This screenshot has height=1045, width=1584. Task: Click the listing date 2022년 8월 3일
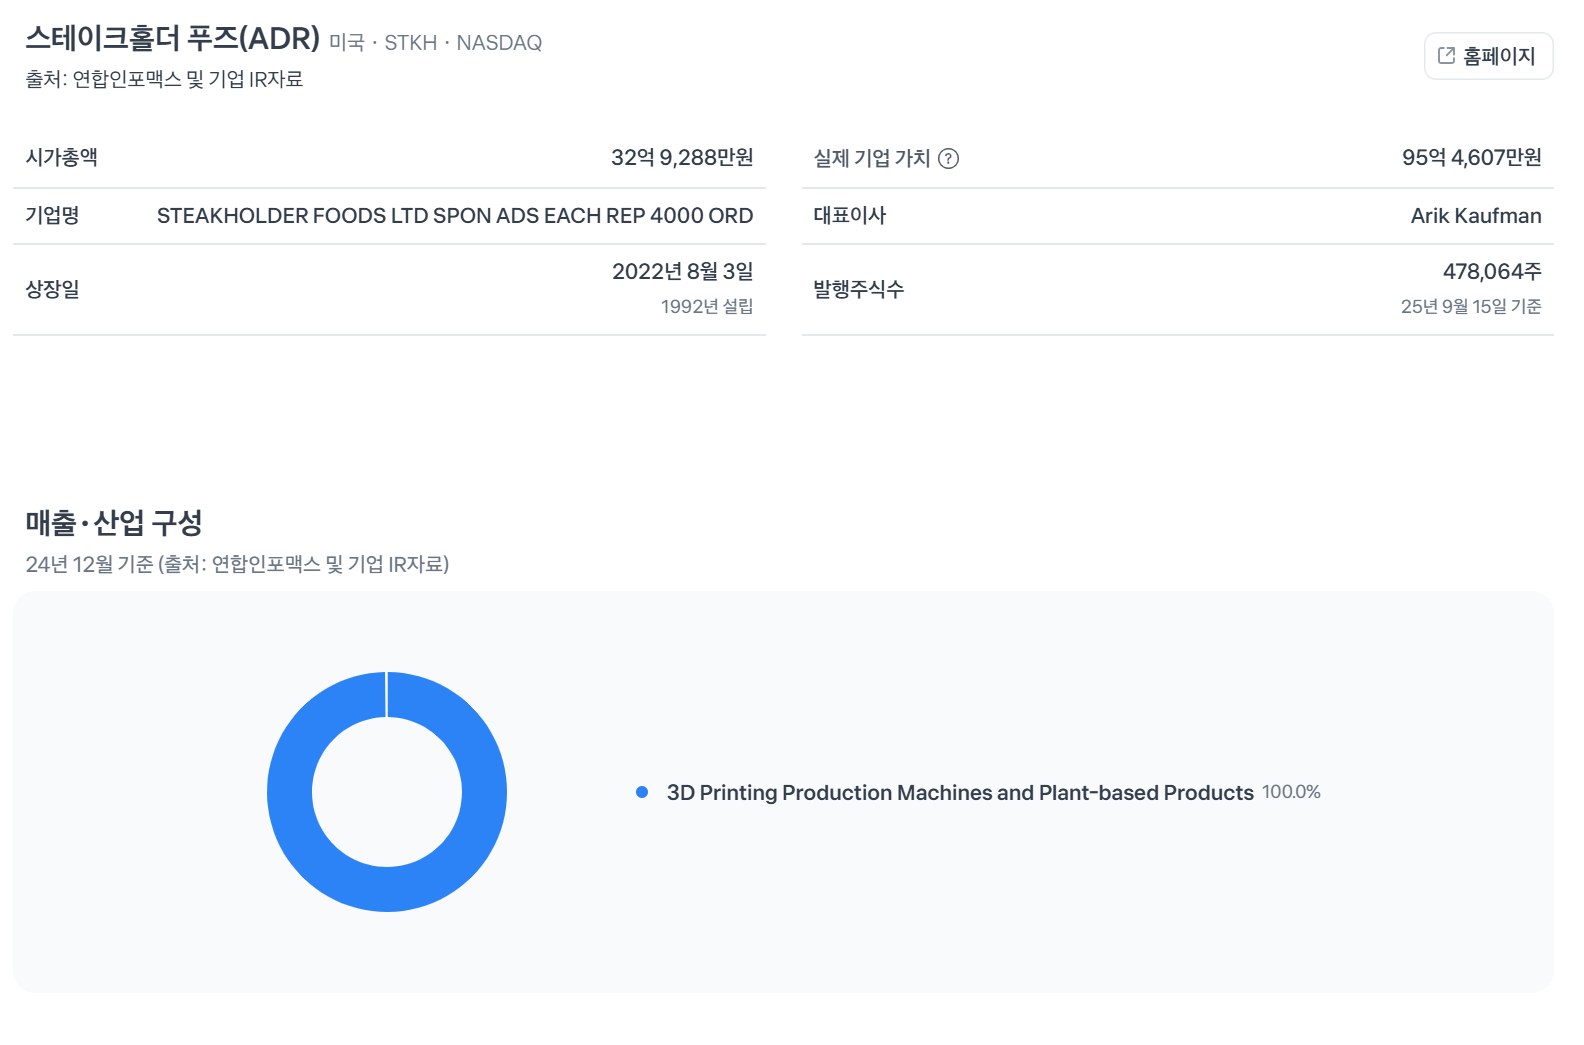pyautogui.click(x=683, y=271)
